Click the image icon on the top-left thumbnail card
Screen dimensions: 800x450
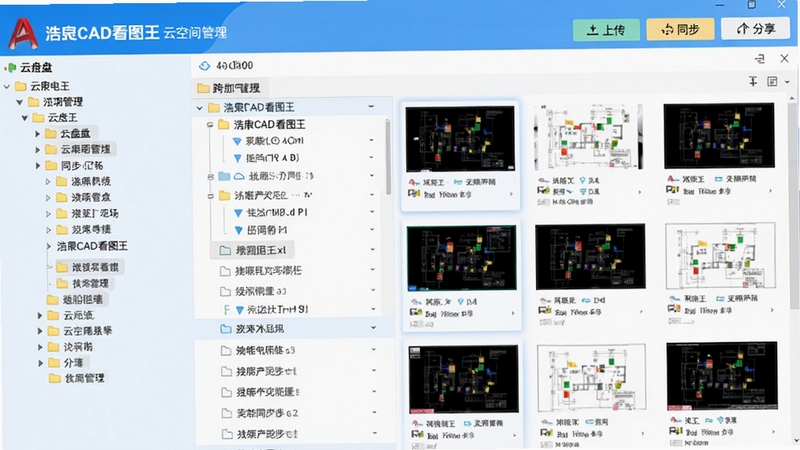414,194
